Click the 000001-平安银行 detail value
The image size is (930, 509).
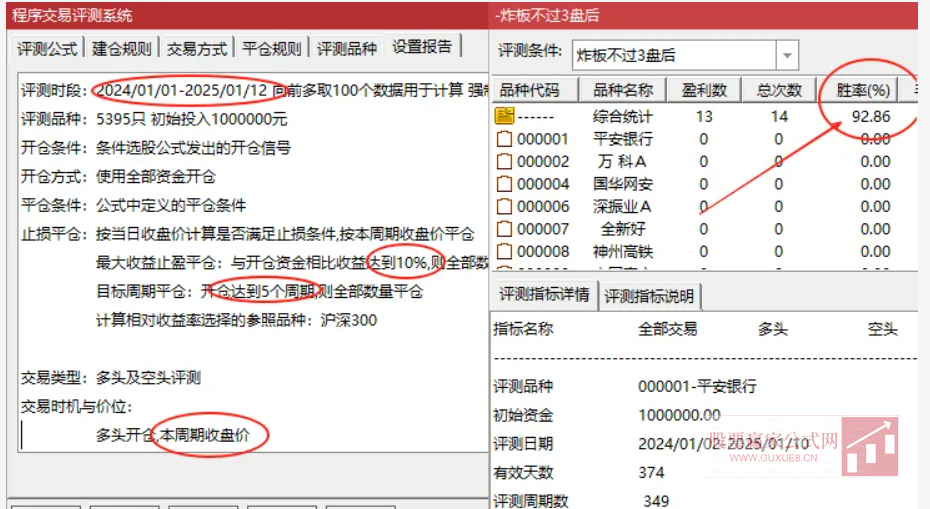coord(698,386)
